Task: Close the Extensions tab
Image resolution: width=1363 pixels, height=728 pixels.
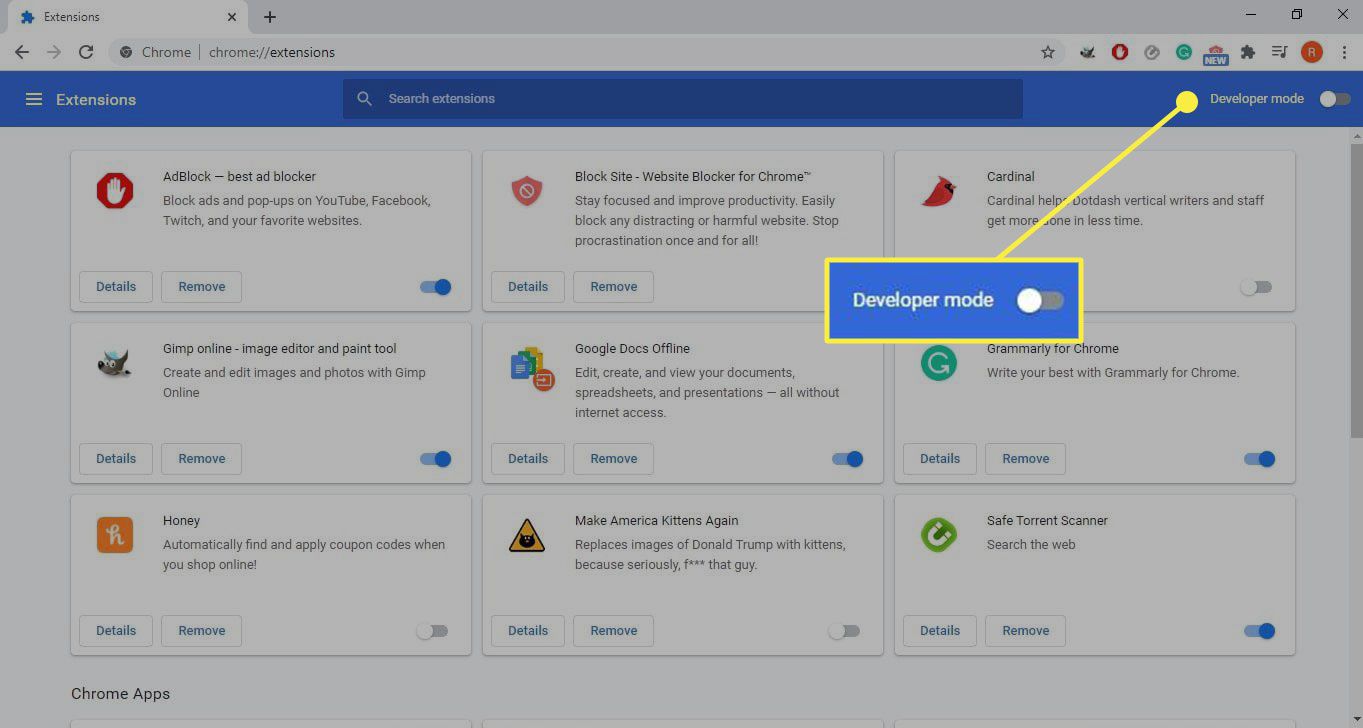Action: pos(232,17)
